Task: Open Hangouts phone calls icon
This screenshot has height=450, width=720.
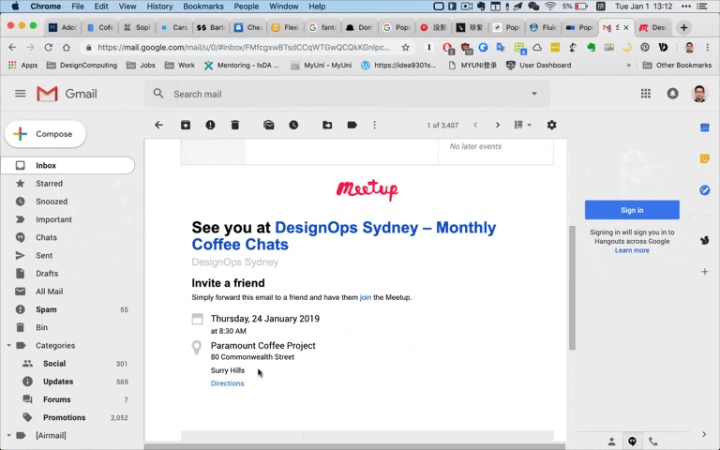Action: (x=653, y=442)
